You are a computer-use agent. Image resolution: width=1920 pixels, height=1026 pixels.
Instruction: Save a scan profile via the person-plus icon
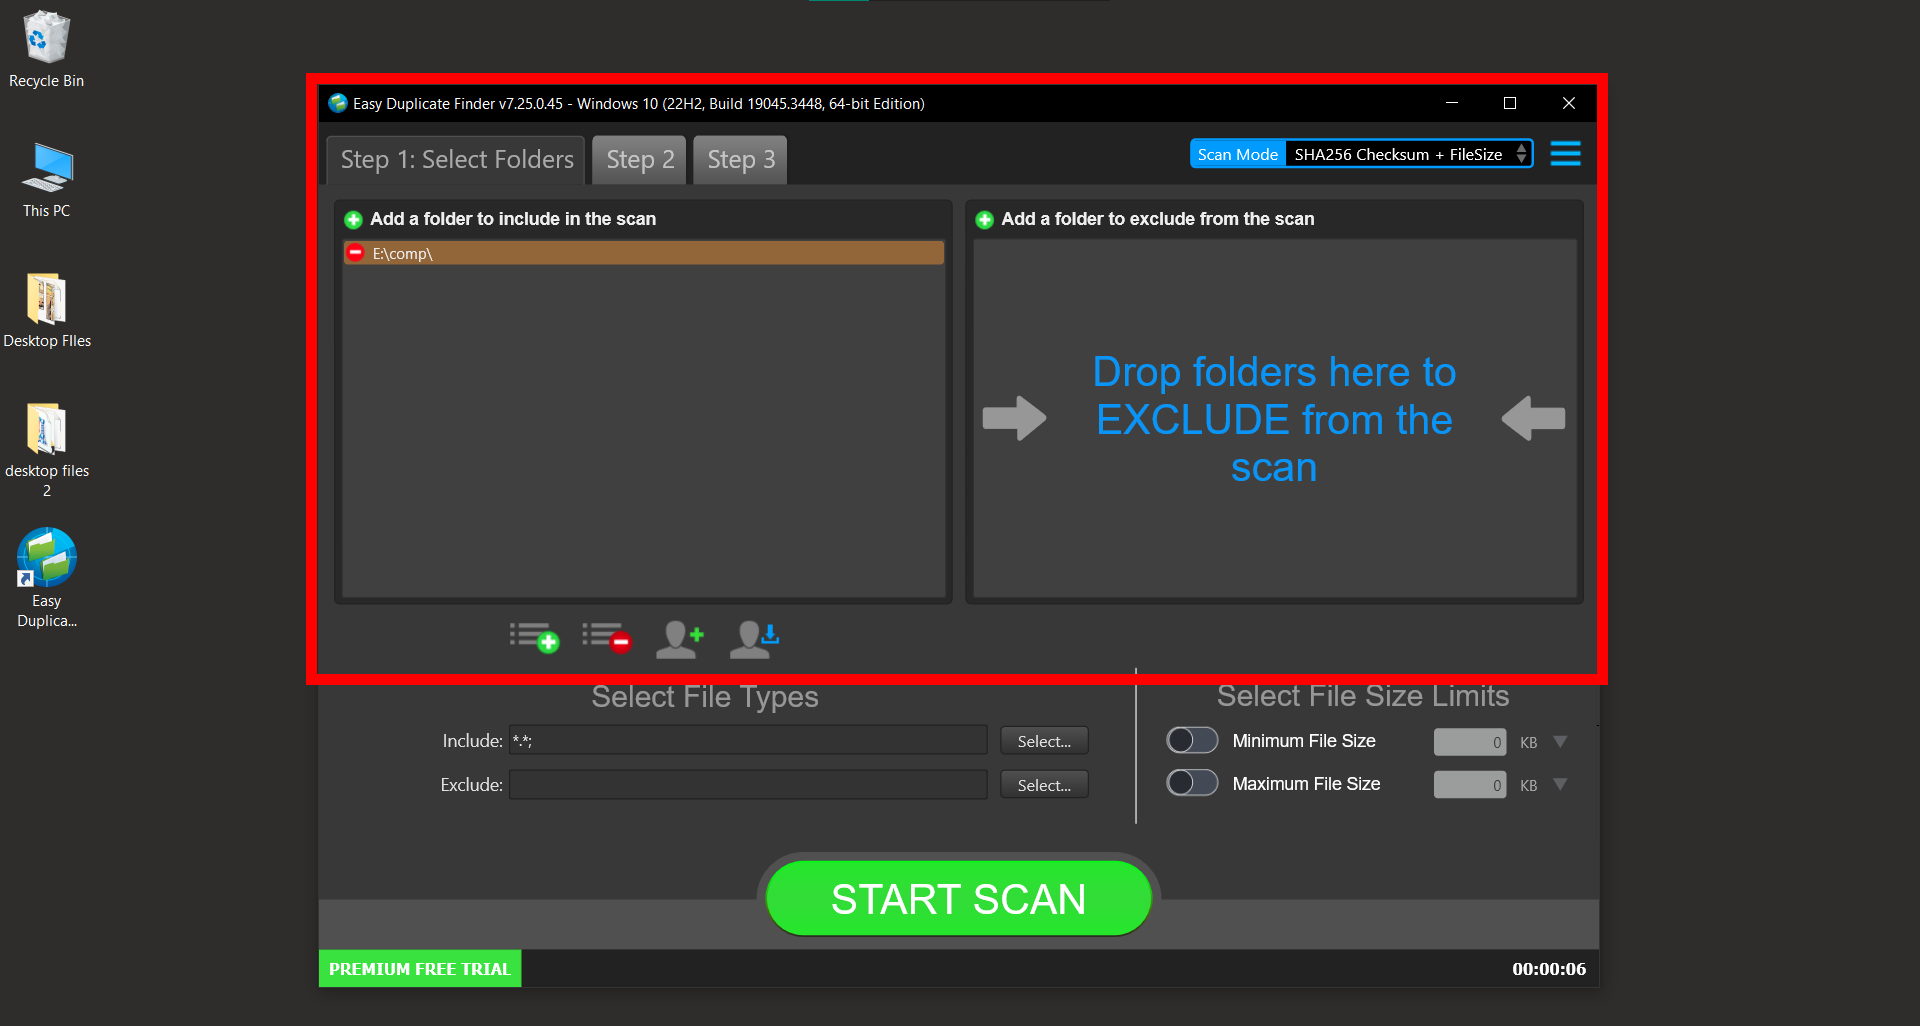[x=680, y=638]
